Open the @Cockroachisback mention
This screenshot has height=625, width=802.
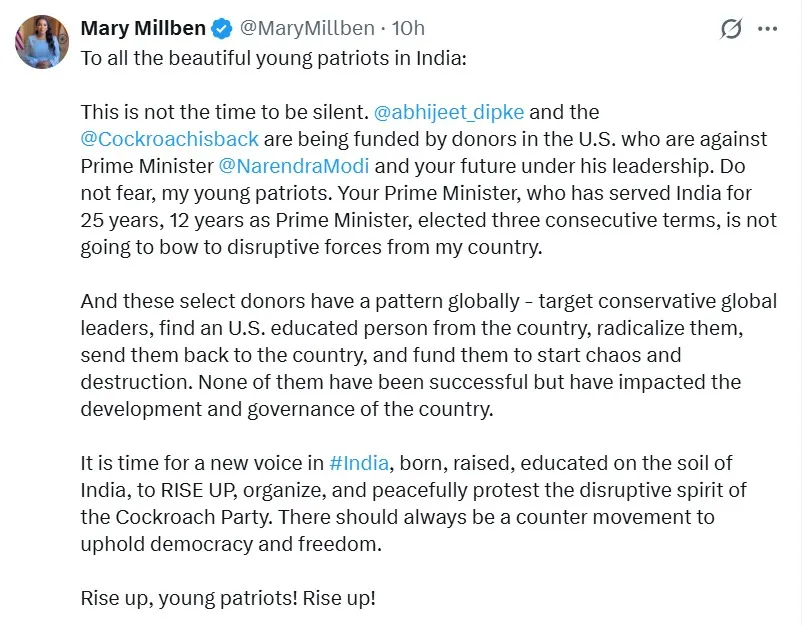[170, 139]
